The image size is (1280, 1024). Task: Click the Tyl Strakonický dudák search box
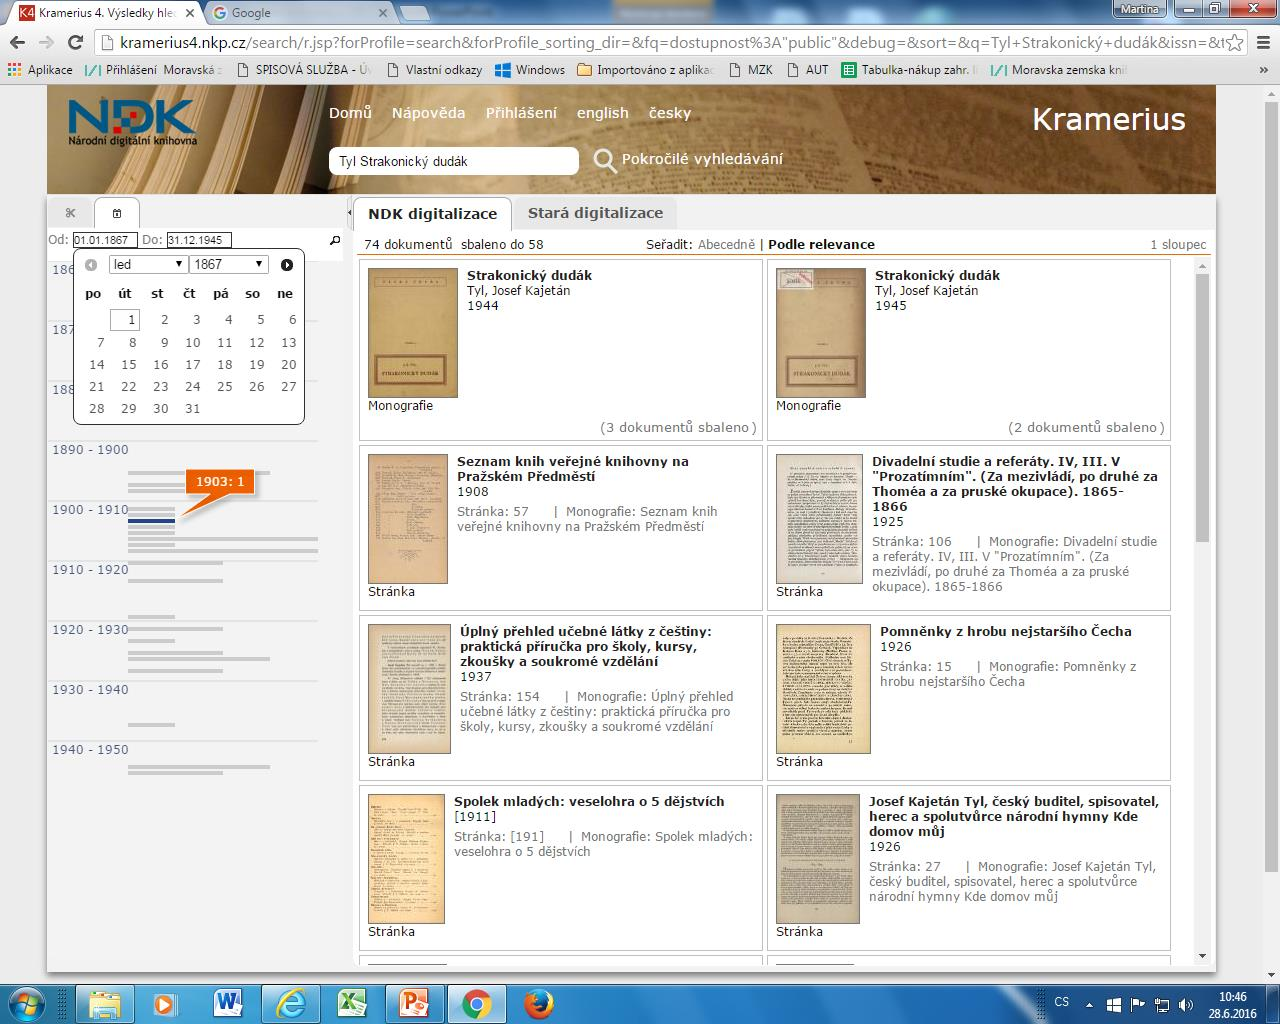[454, 161]
